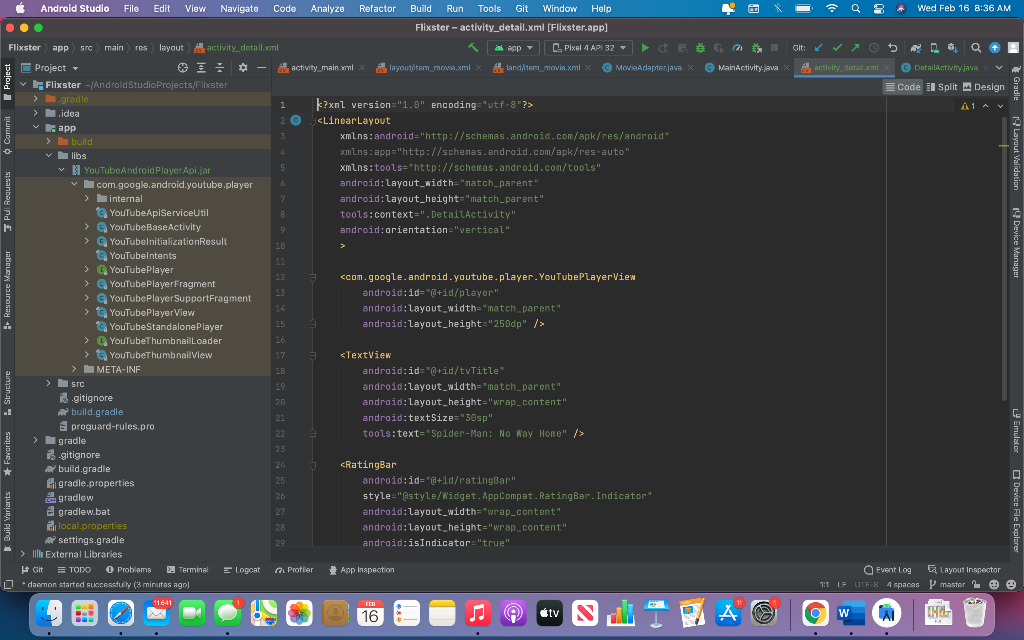Switch editor to Split view
Screen dimensions: 1024x640
[942, 87]
